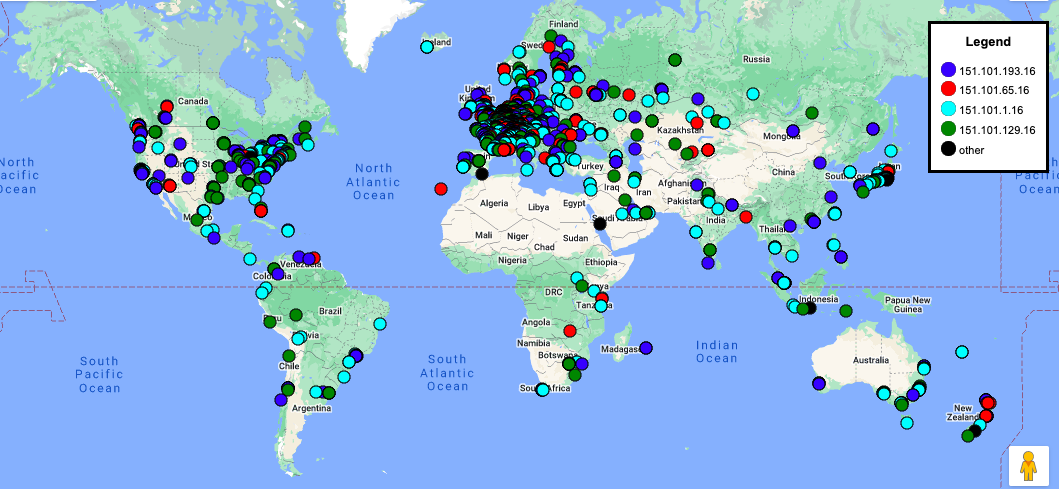The image size is (1059, 489).
Task: Click the North Atlantic Ocean map label
Action: [x=373, y=182]
